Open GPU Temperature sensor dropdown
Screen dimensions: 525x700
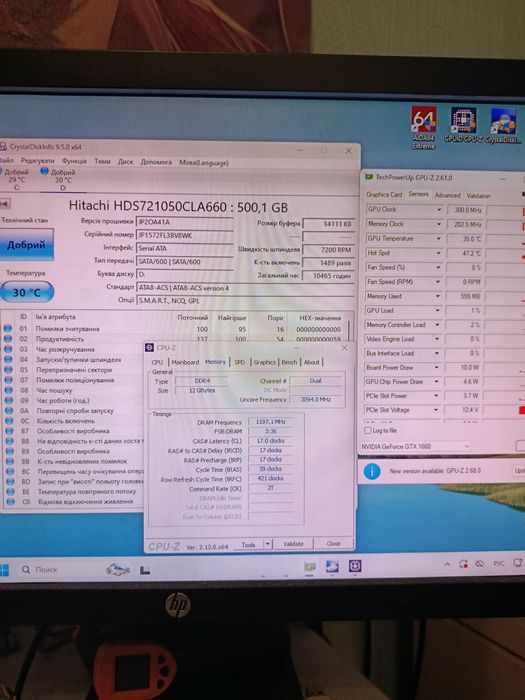439,238
